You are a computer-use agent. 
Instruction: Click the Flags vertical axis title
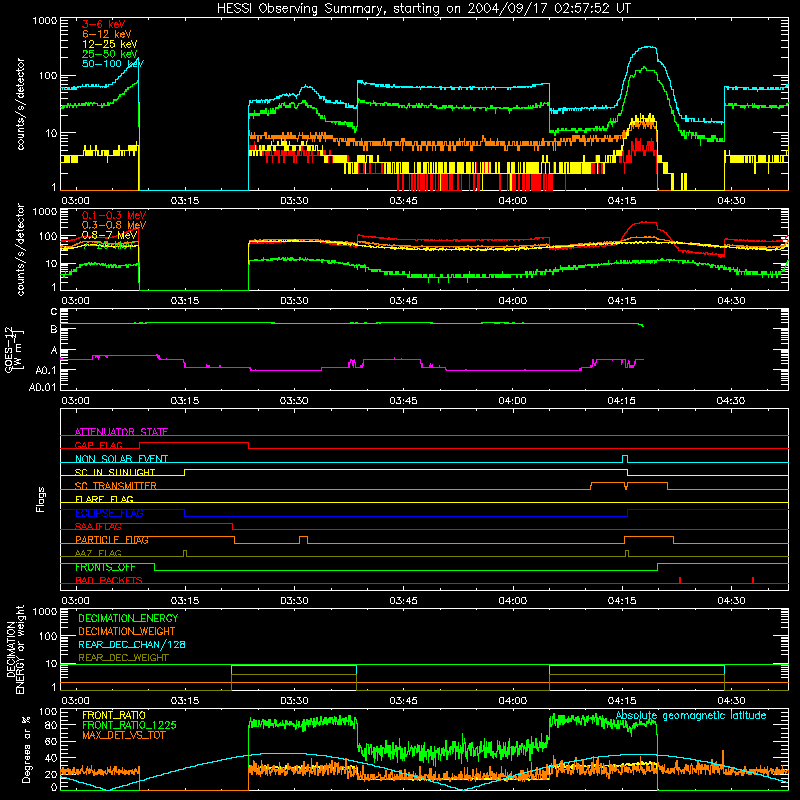coord(41,499)
